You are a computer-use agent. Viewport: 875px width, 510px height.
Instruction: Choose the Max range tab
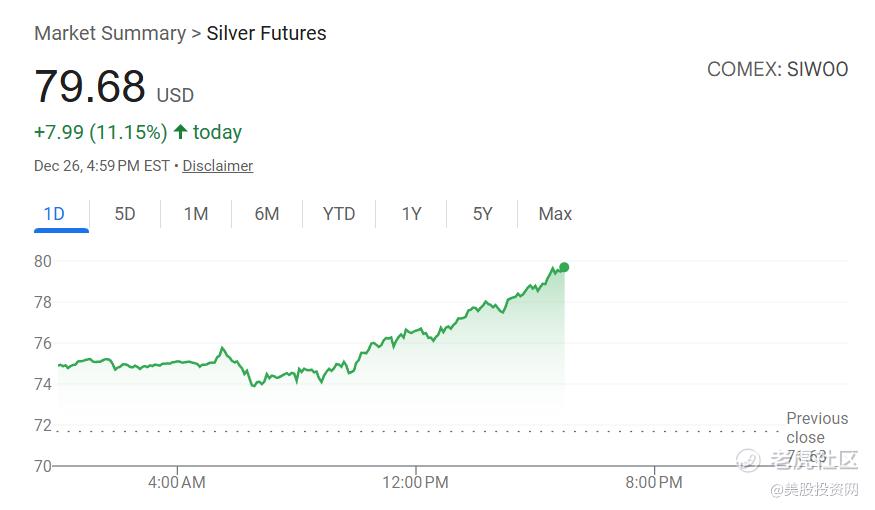point(555,214)
